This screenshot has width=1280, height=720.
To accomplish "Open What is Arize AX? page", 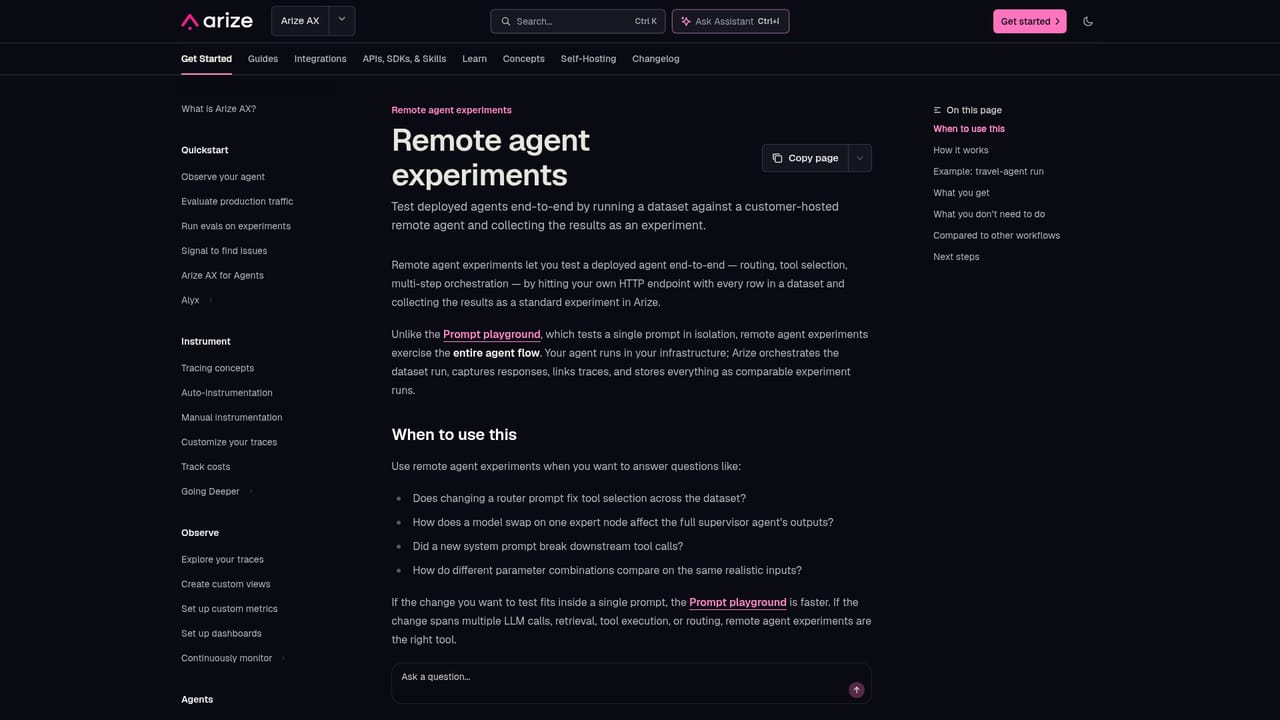I will click(x=218, y=109).
